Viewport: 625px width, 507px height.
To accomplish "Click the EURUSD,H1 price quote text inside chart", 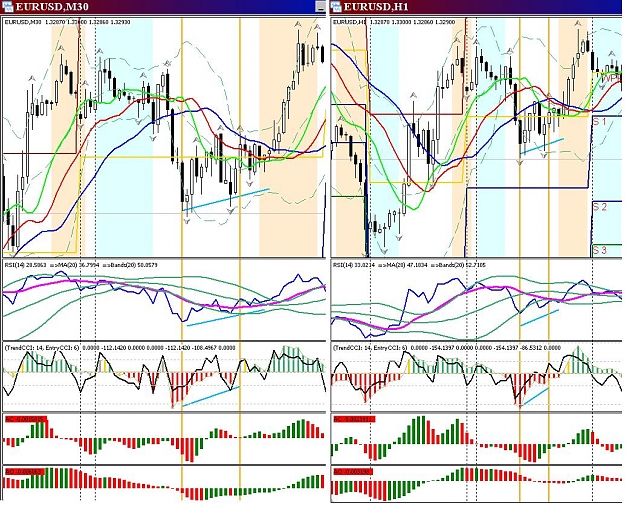I will [394, 21].
